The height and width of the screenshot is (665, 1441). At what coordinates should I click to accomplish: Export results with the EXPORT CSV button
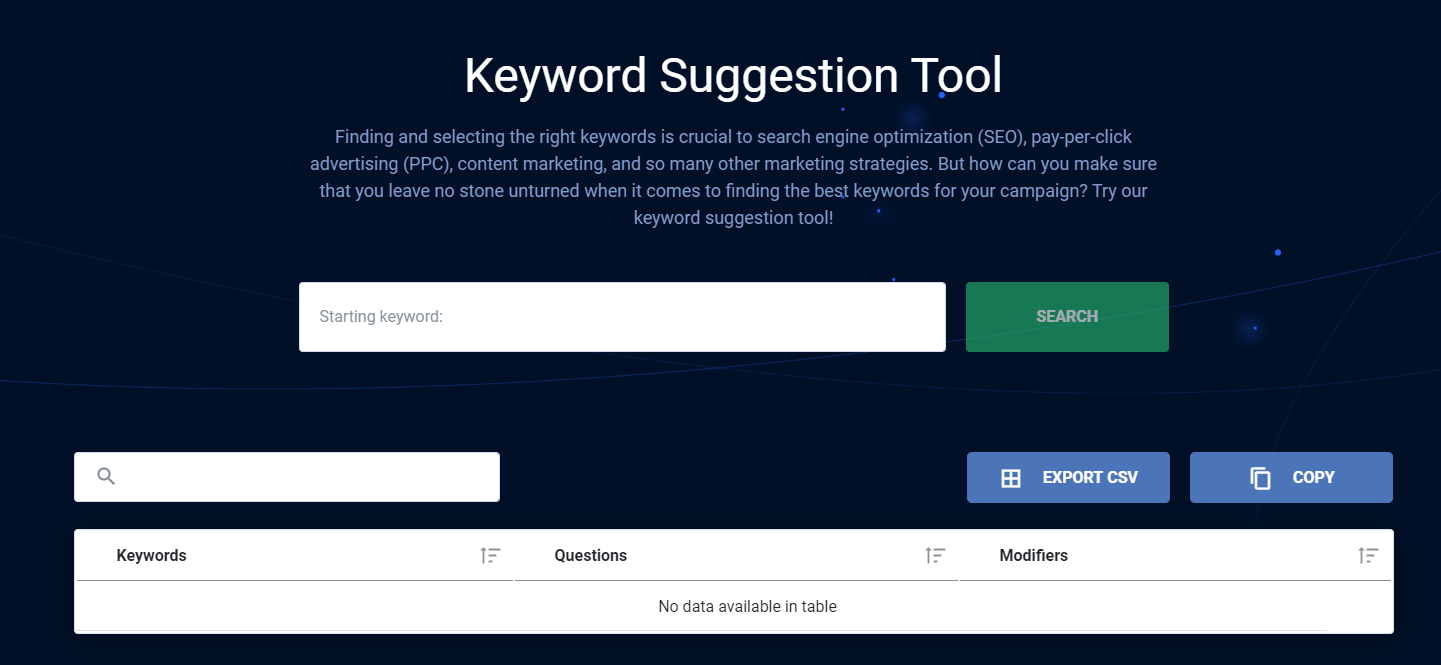[1068, 477]
